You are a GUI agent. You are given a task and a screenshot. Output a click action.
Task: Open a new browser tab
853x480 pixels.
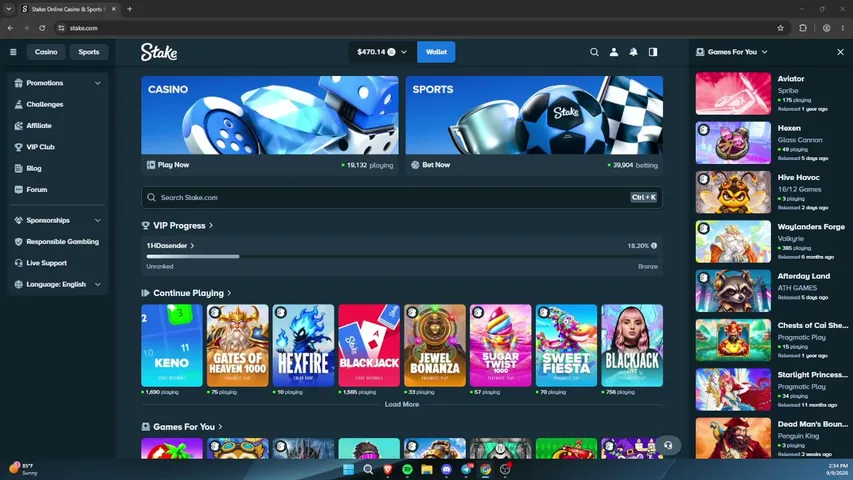(x=129, y=9)
